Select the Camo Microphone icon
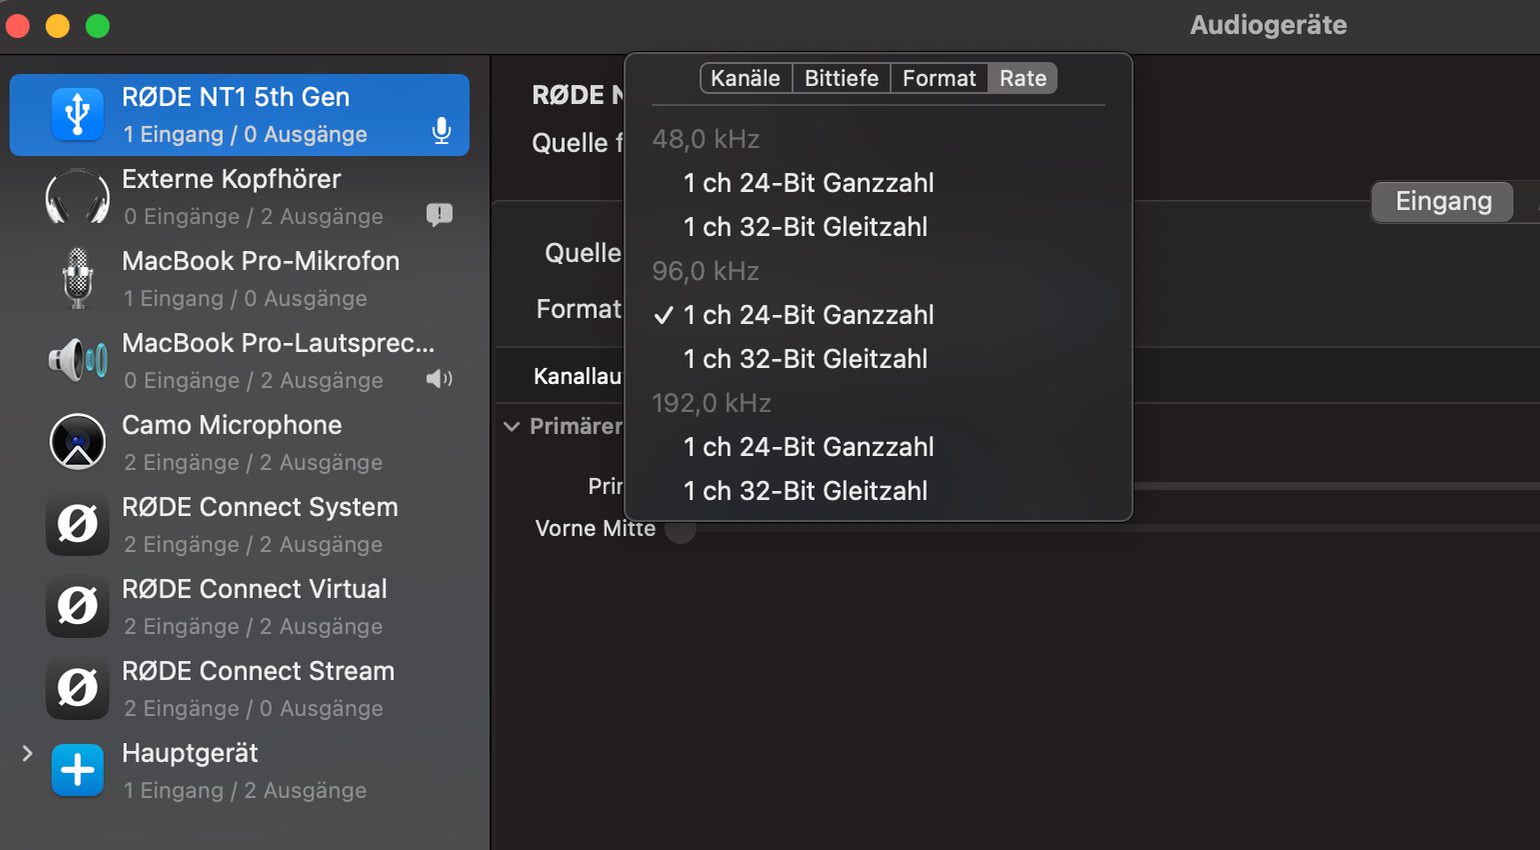The height and width of the screenshot is (850, 1540). coord(78,442)
